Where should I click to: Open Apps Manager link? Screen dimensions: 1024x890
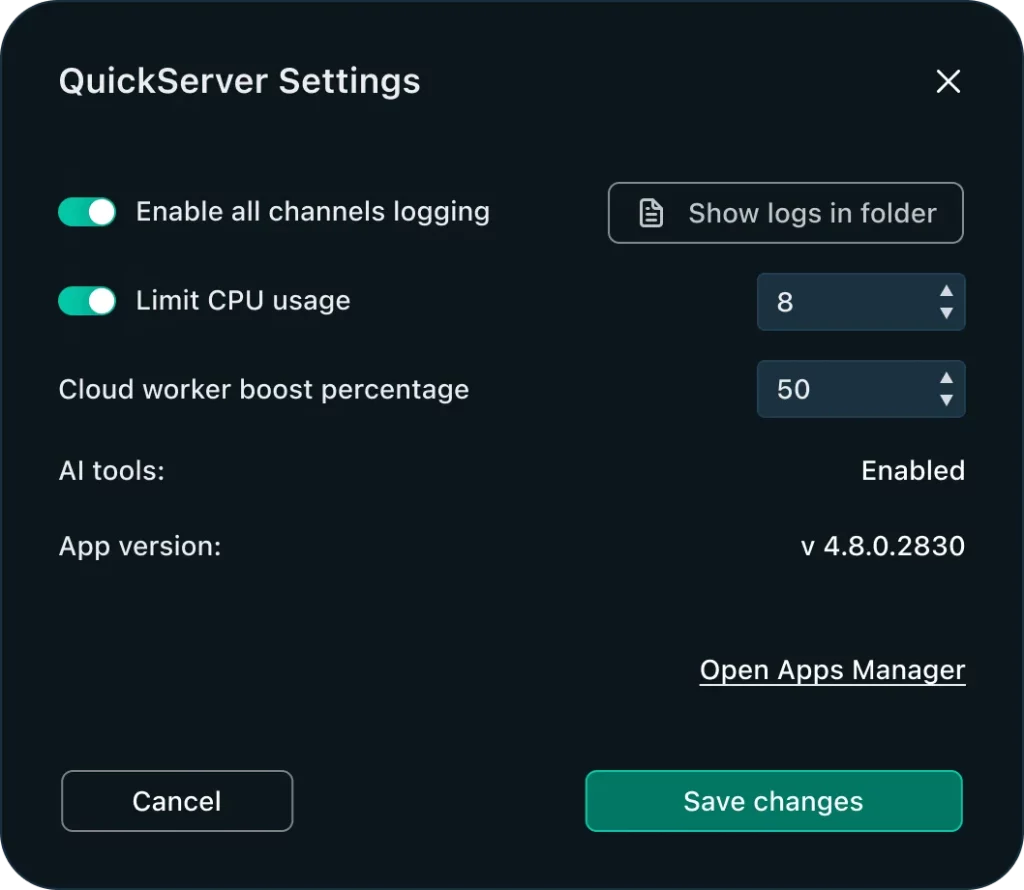click(x=832, y=671)
